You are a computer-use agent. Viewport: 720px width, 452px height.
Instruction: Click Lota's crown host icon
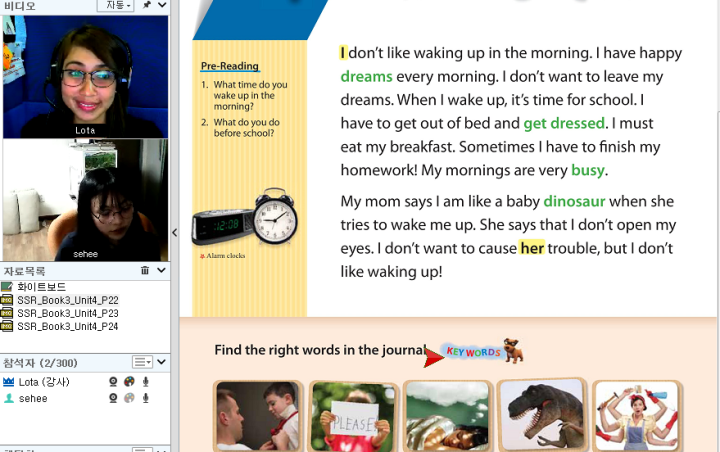click(8, 381)
